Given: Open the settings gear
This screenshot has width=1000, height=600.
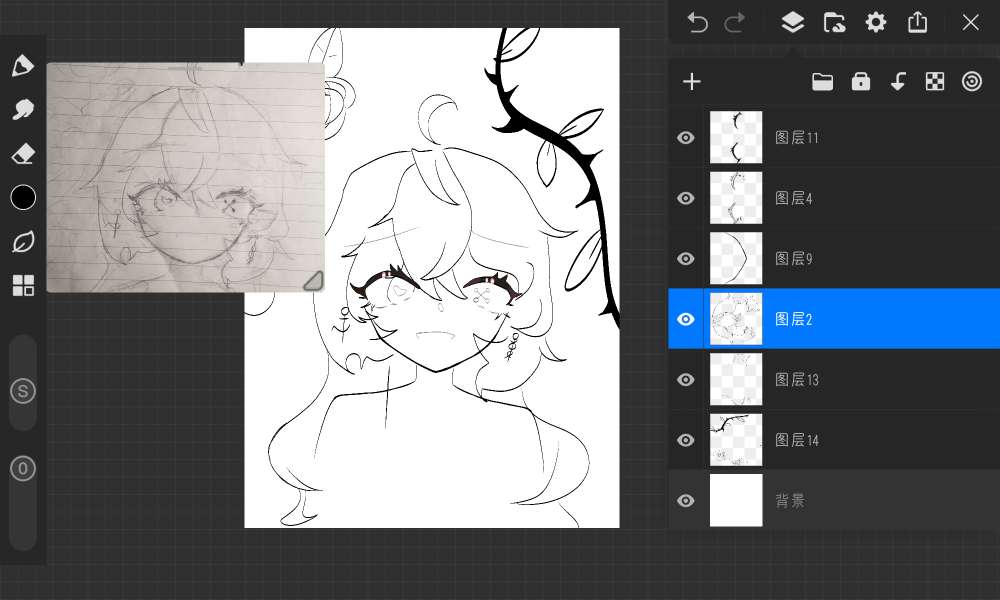Looking at the screenshot, I should pos(876,23).
